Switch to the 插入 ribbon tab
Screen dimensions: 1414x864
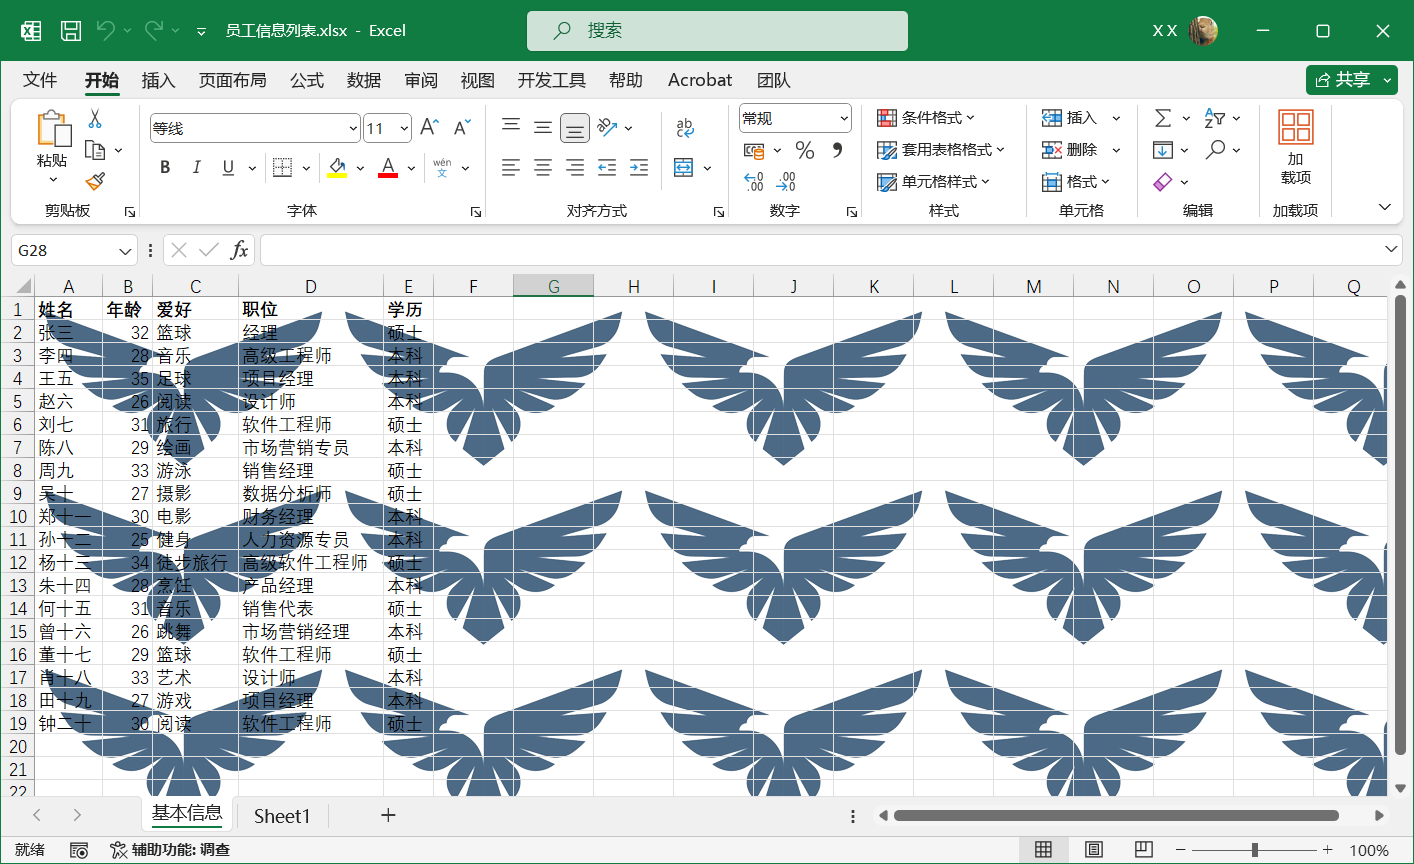point(159,80)
